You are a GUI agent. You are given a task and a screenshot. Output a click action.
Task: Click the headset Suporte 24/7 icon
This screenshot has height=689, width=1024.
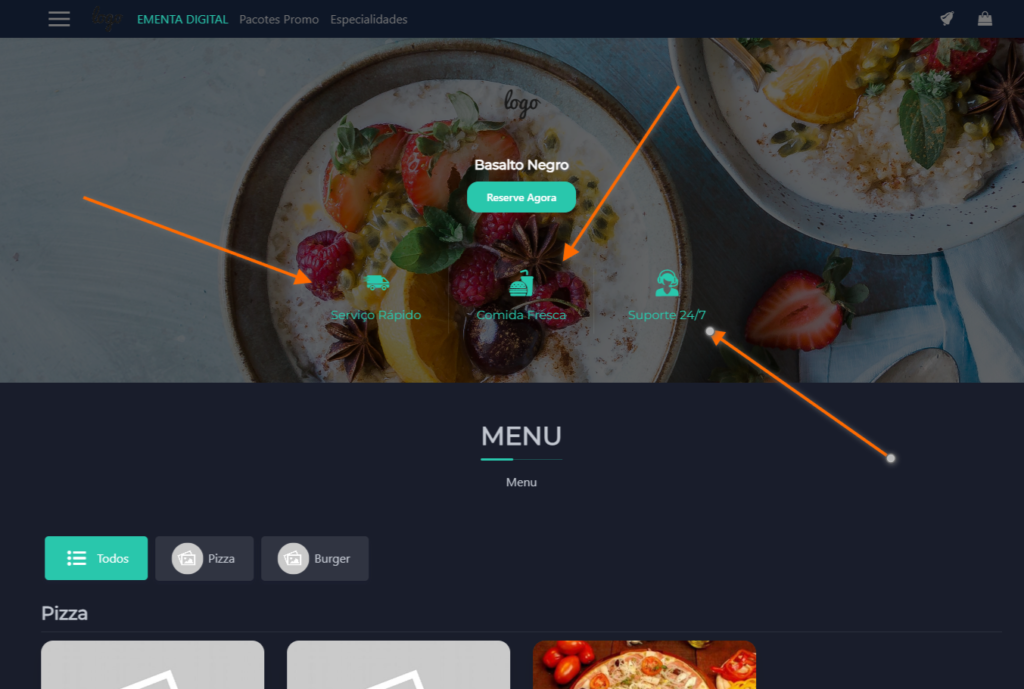click(x=667, y=283)
